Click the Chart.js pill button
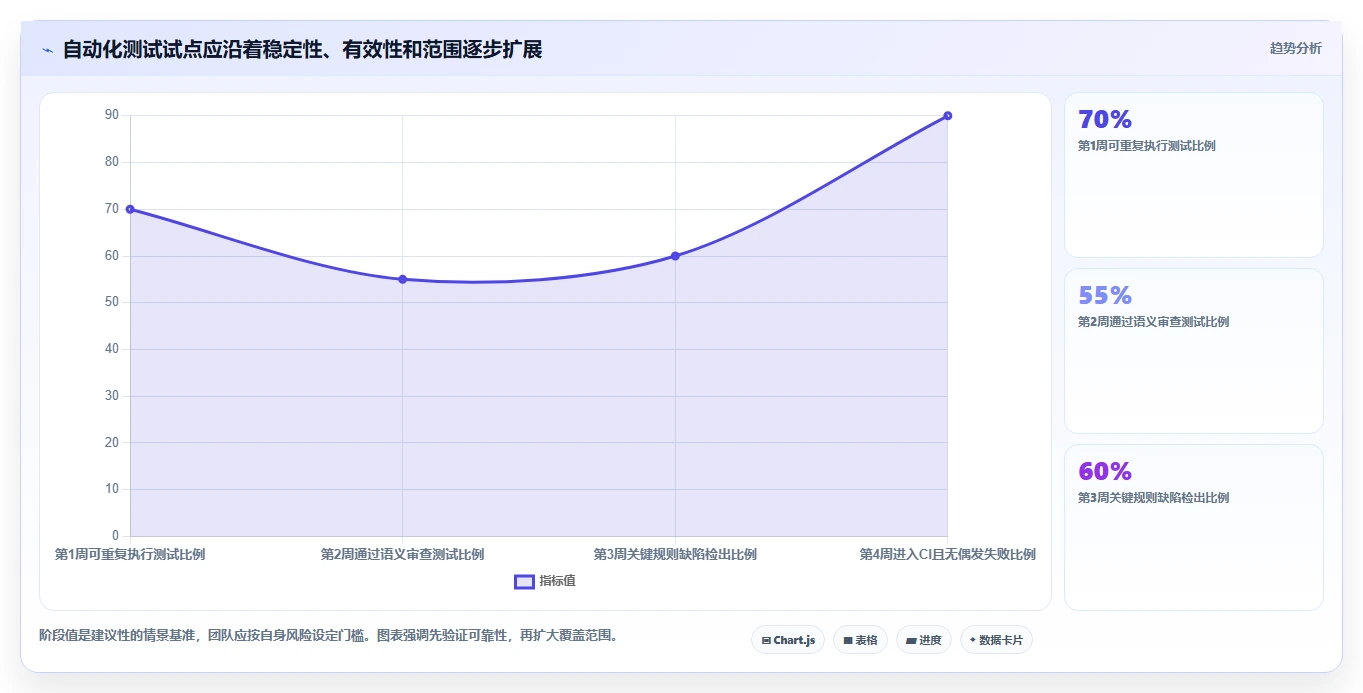 788,640
